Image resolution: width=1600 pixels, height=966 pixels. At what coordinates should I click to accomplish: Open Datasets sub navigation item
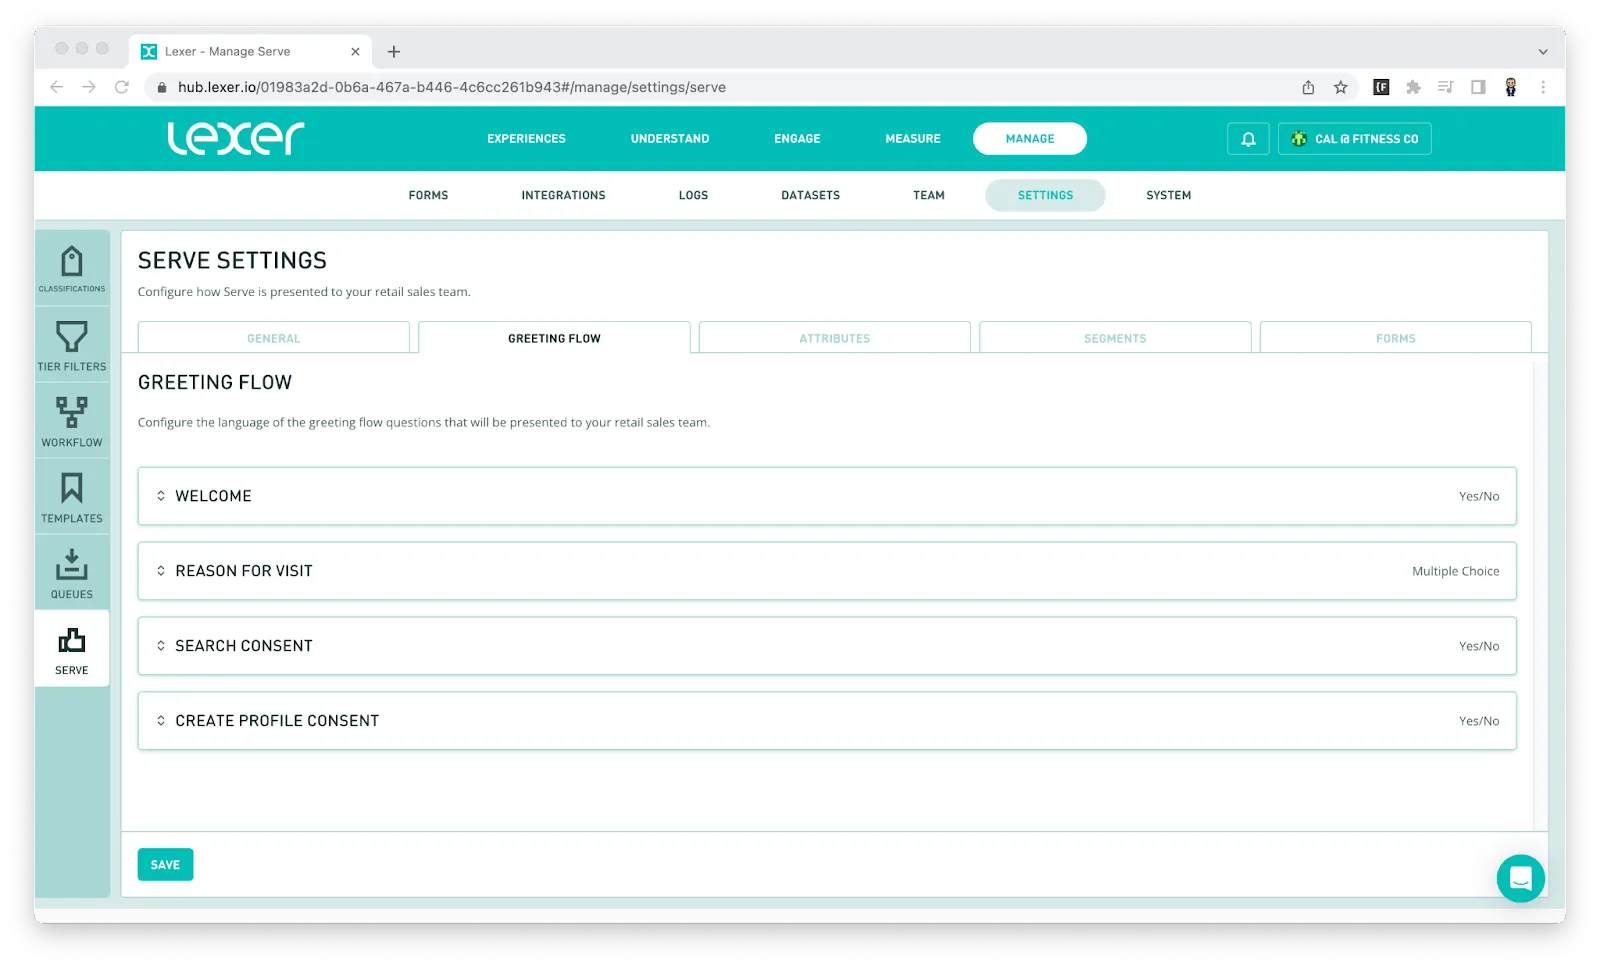tap(810, 195)
